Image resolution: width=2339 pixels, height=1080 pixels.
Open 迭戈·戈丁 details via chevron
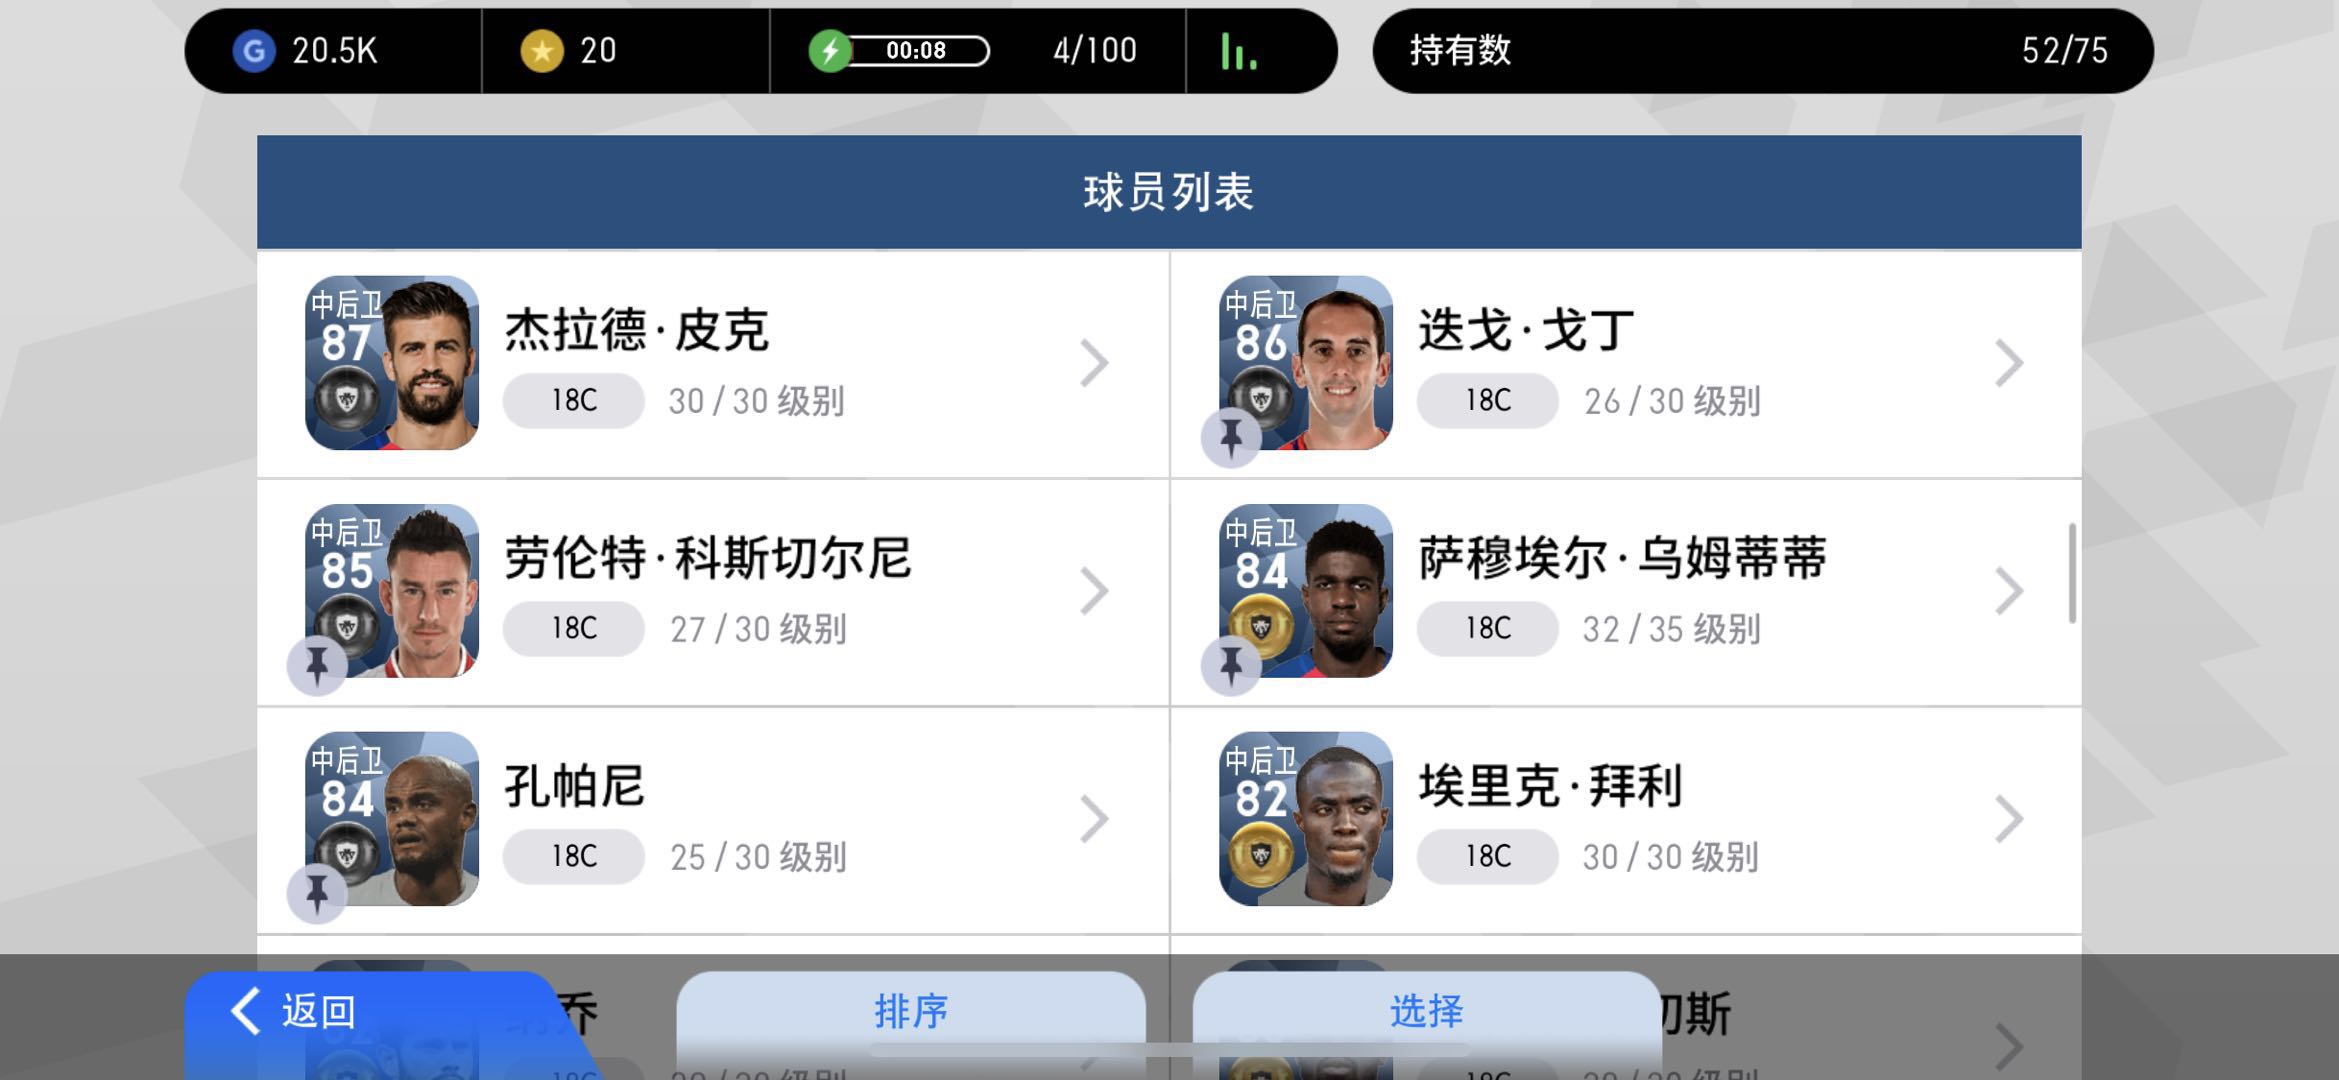pyautogui.click(x=2009, y=363)
